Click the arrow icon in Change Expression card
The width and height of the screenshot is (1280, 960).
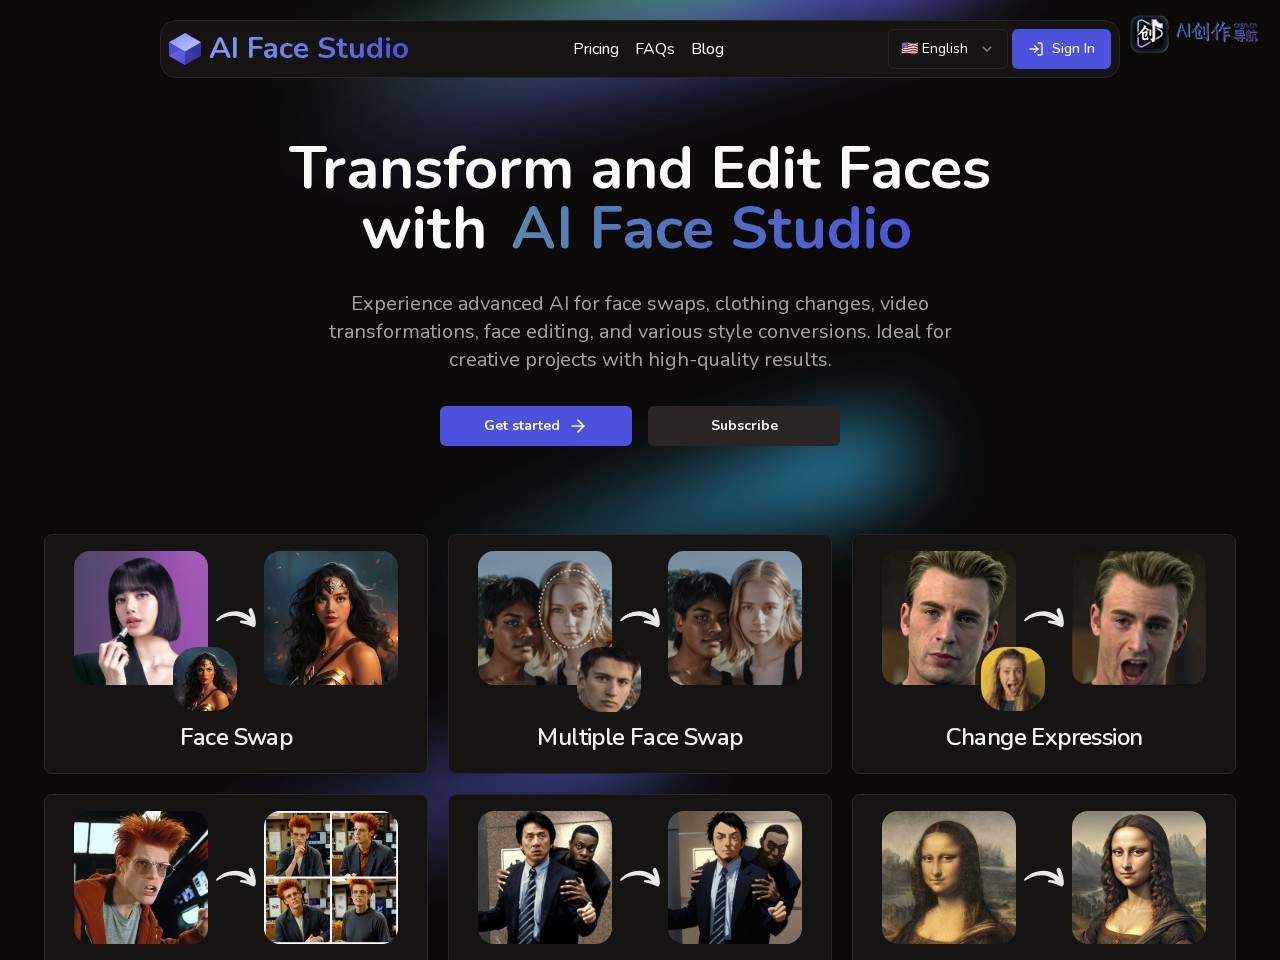pyautogui.click(x=1044, y=618)
